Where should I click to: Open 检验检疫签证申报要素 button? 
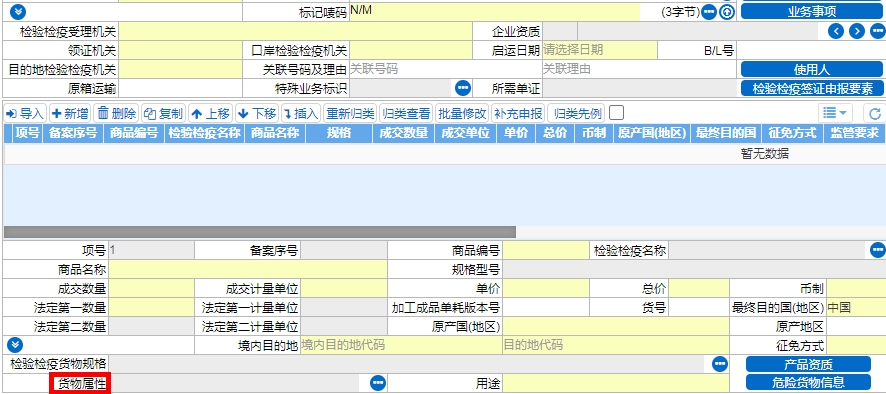click(812, 88)
